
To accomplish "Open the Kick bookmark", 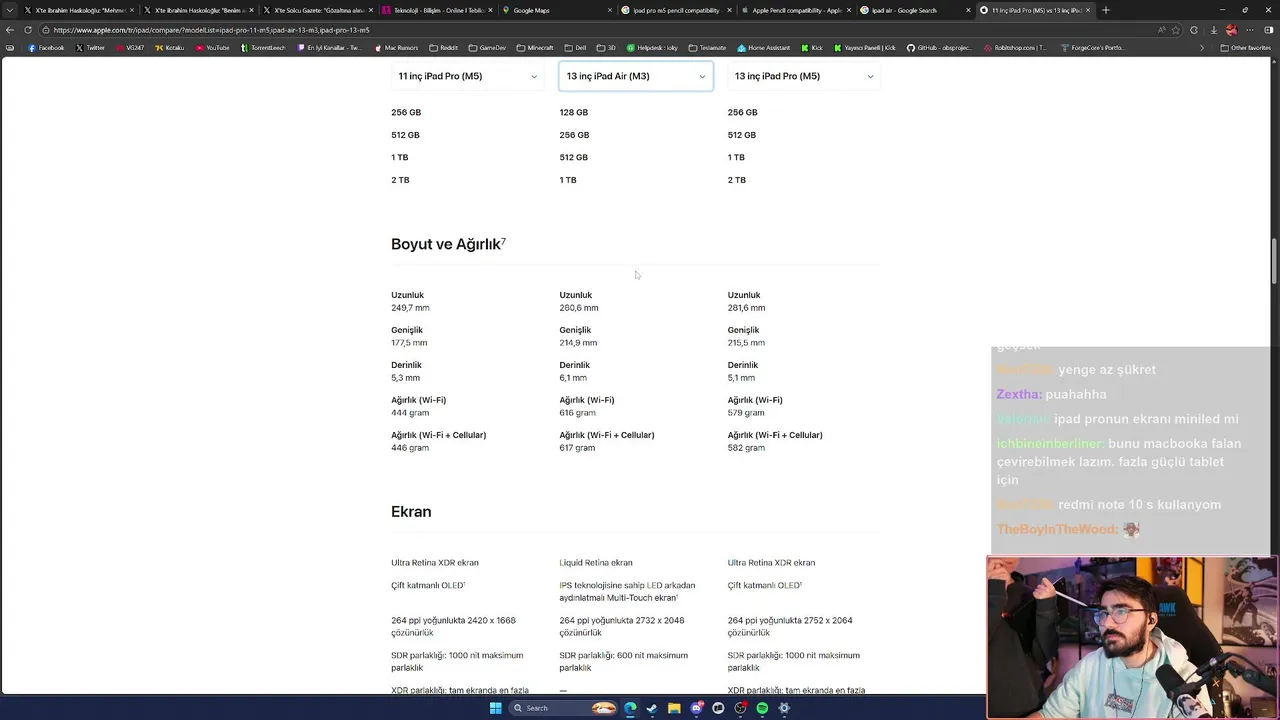I will [812, 47].
